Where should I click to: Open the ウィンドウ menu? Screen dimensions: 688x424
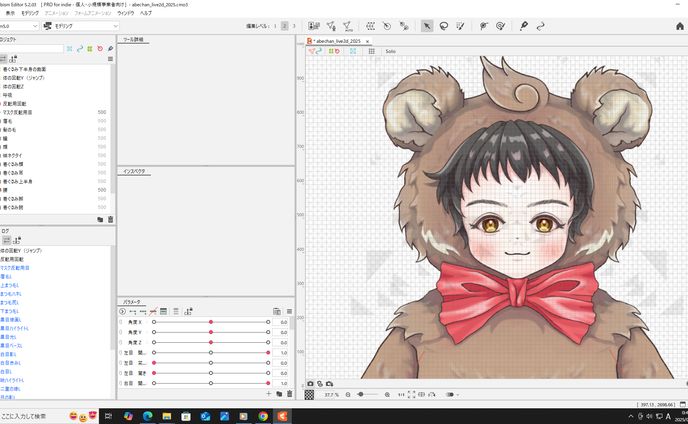click(x=125, y=13)
